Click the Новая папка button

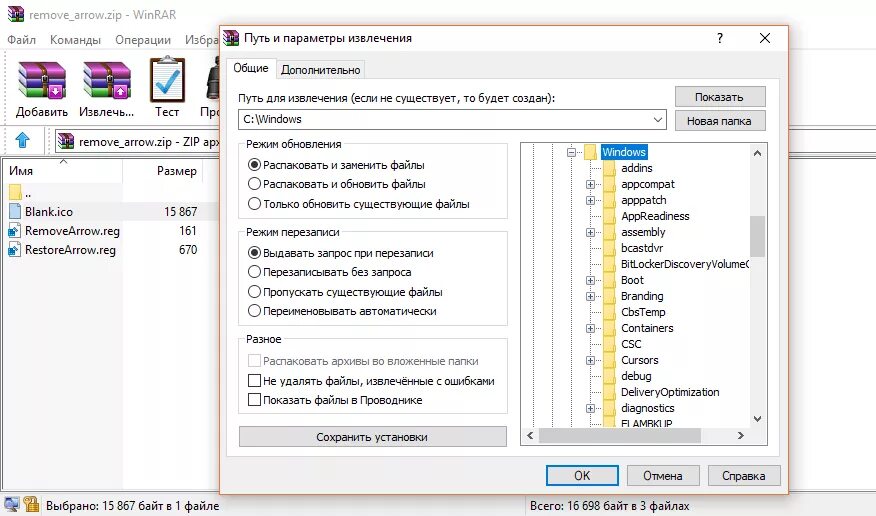tap(720, 121)
